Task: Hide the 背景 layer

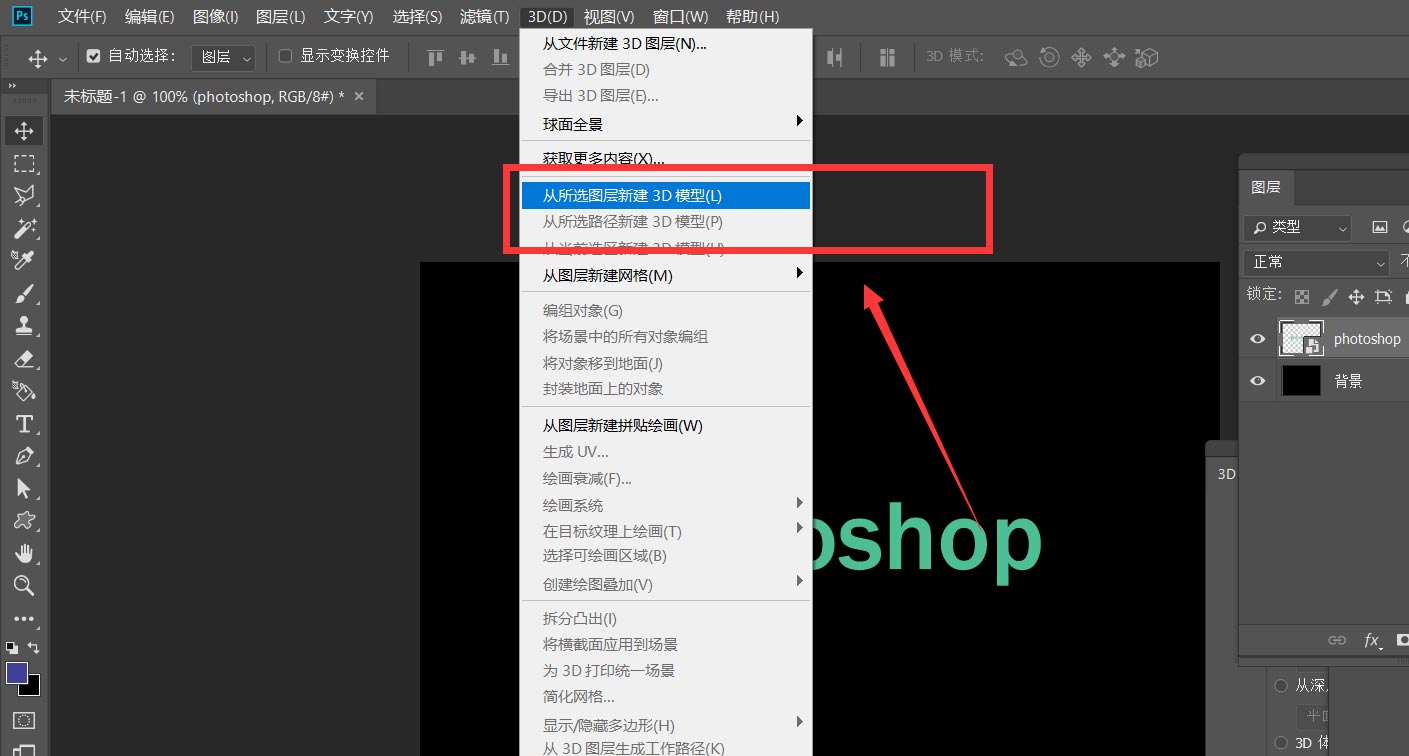Action: [1257, 380]
